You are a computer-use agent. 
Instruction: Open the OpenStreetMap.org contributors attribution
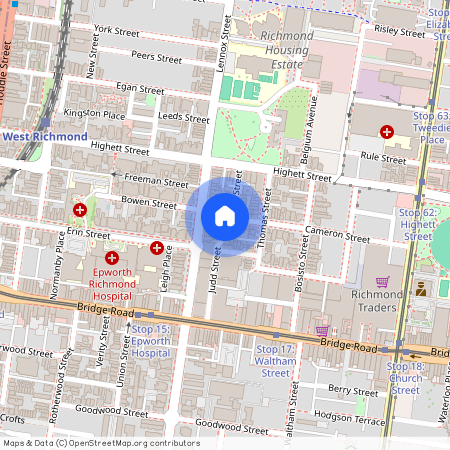(134, 443)
